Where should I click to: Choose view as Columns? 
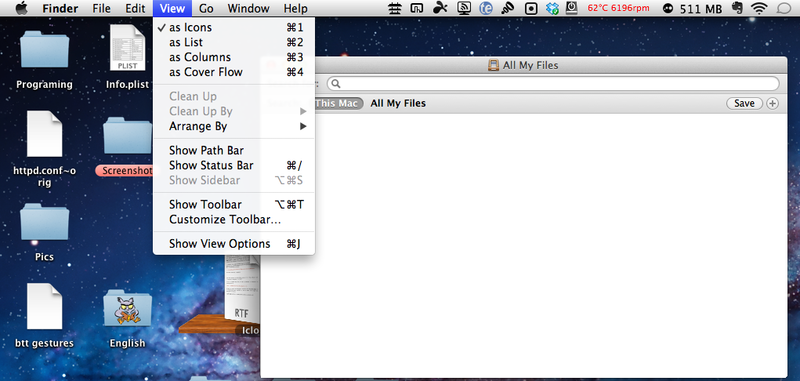click(x=234, y=57)
